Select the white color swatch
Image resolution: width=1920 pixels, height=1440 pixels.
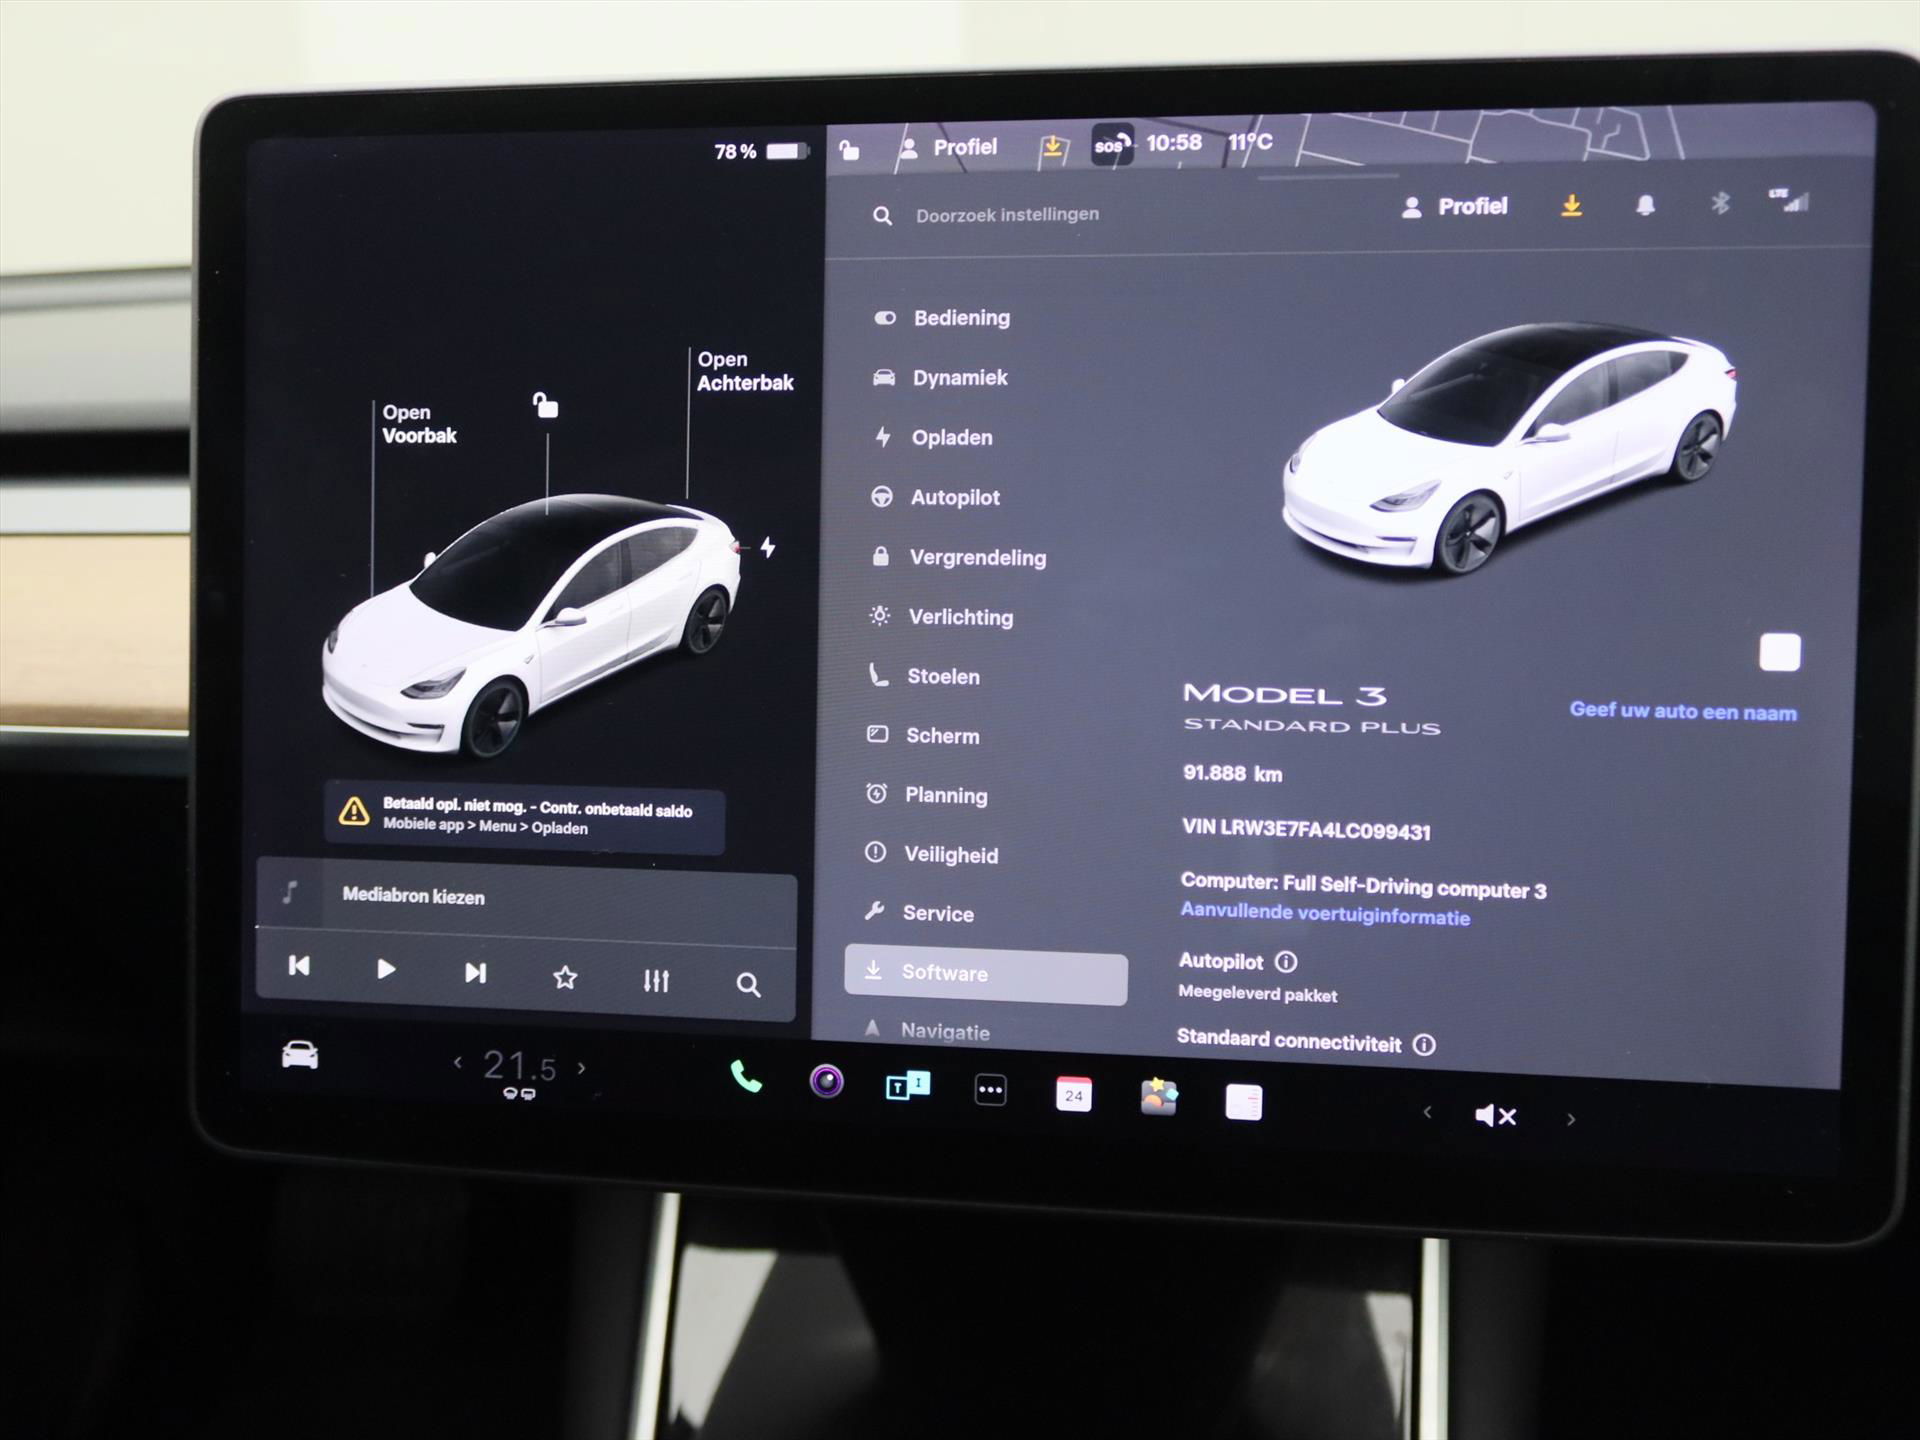coord(1779,653)
